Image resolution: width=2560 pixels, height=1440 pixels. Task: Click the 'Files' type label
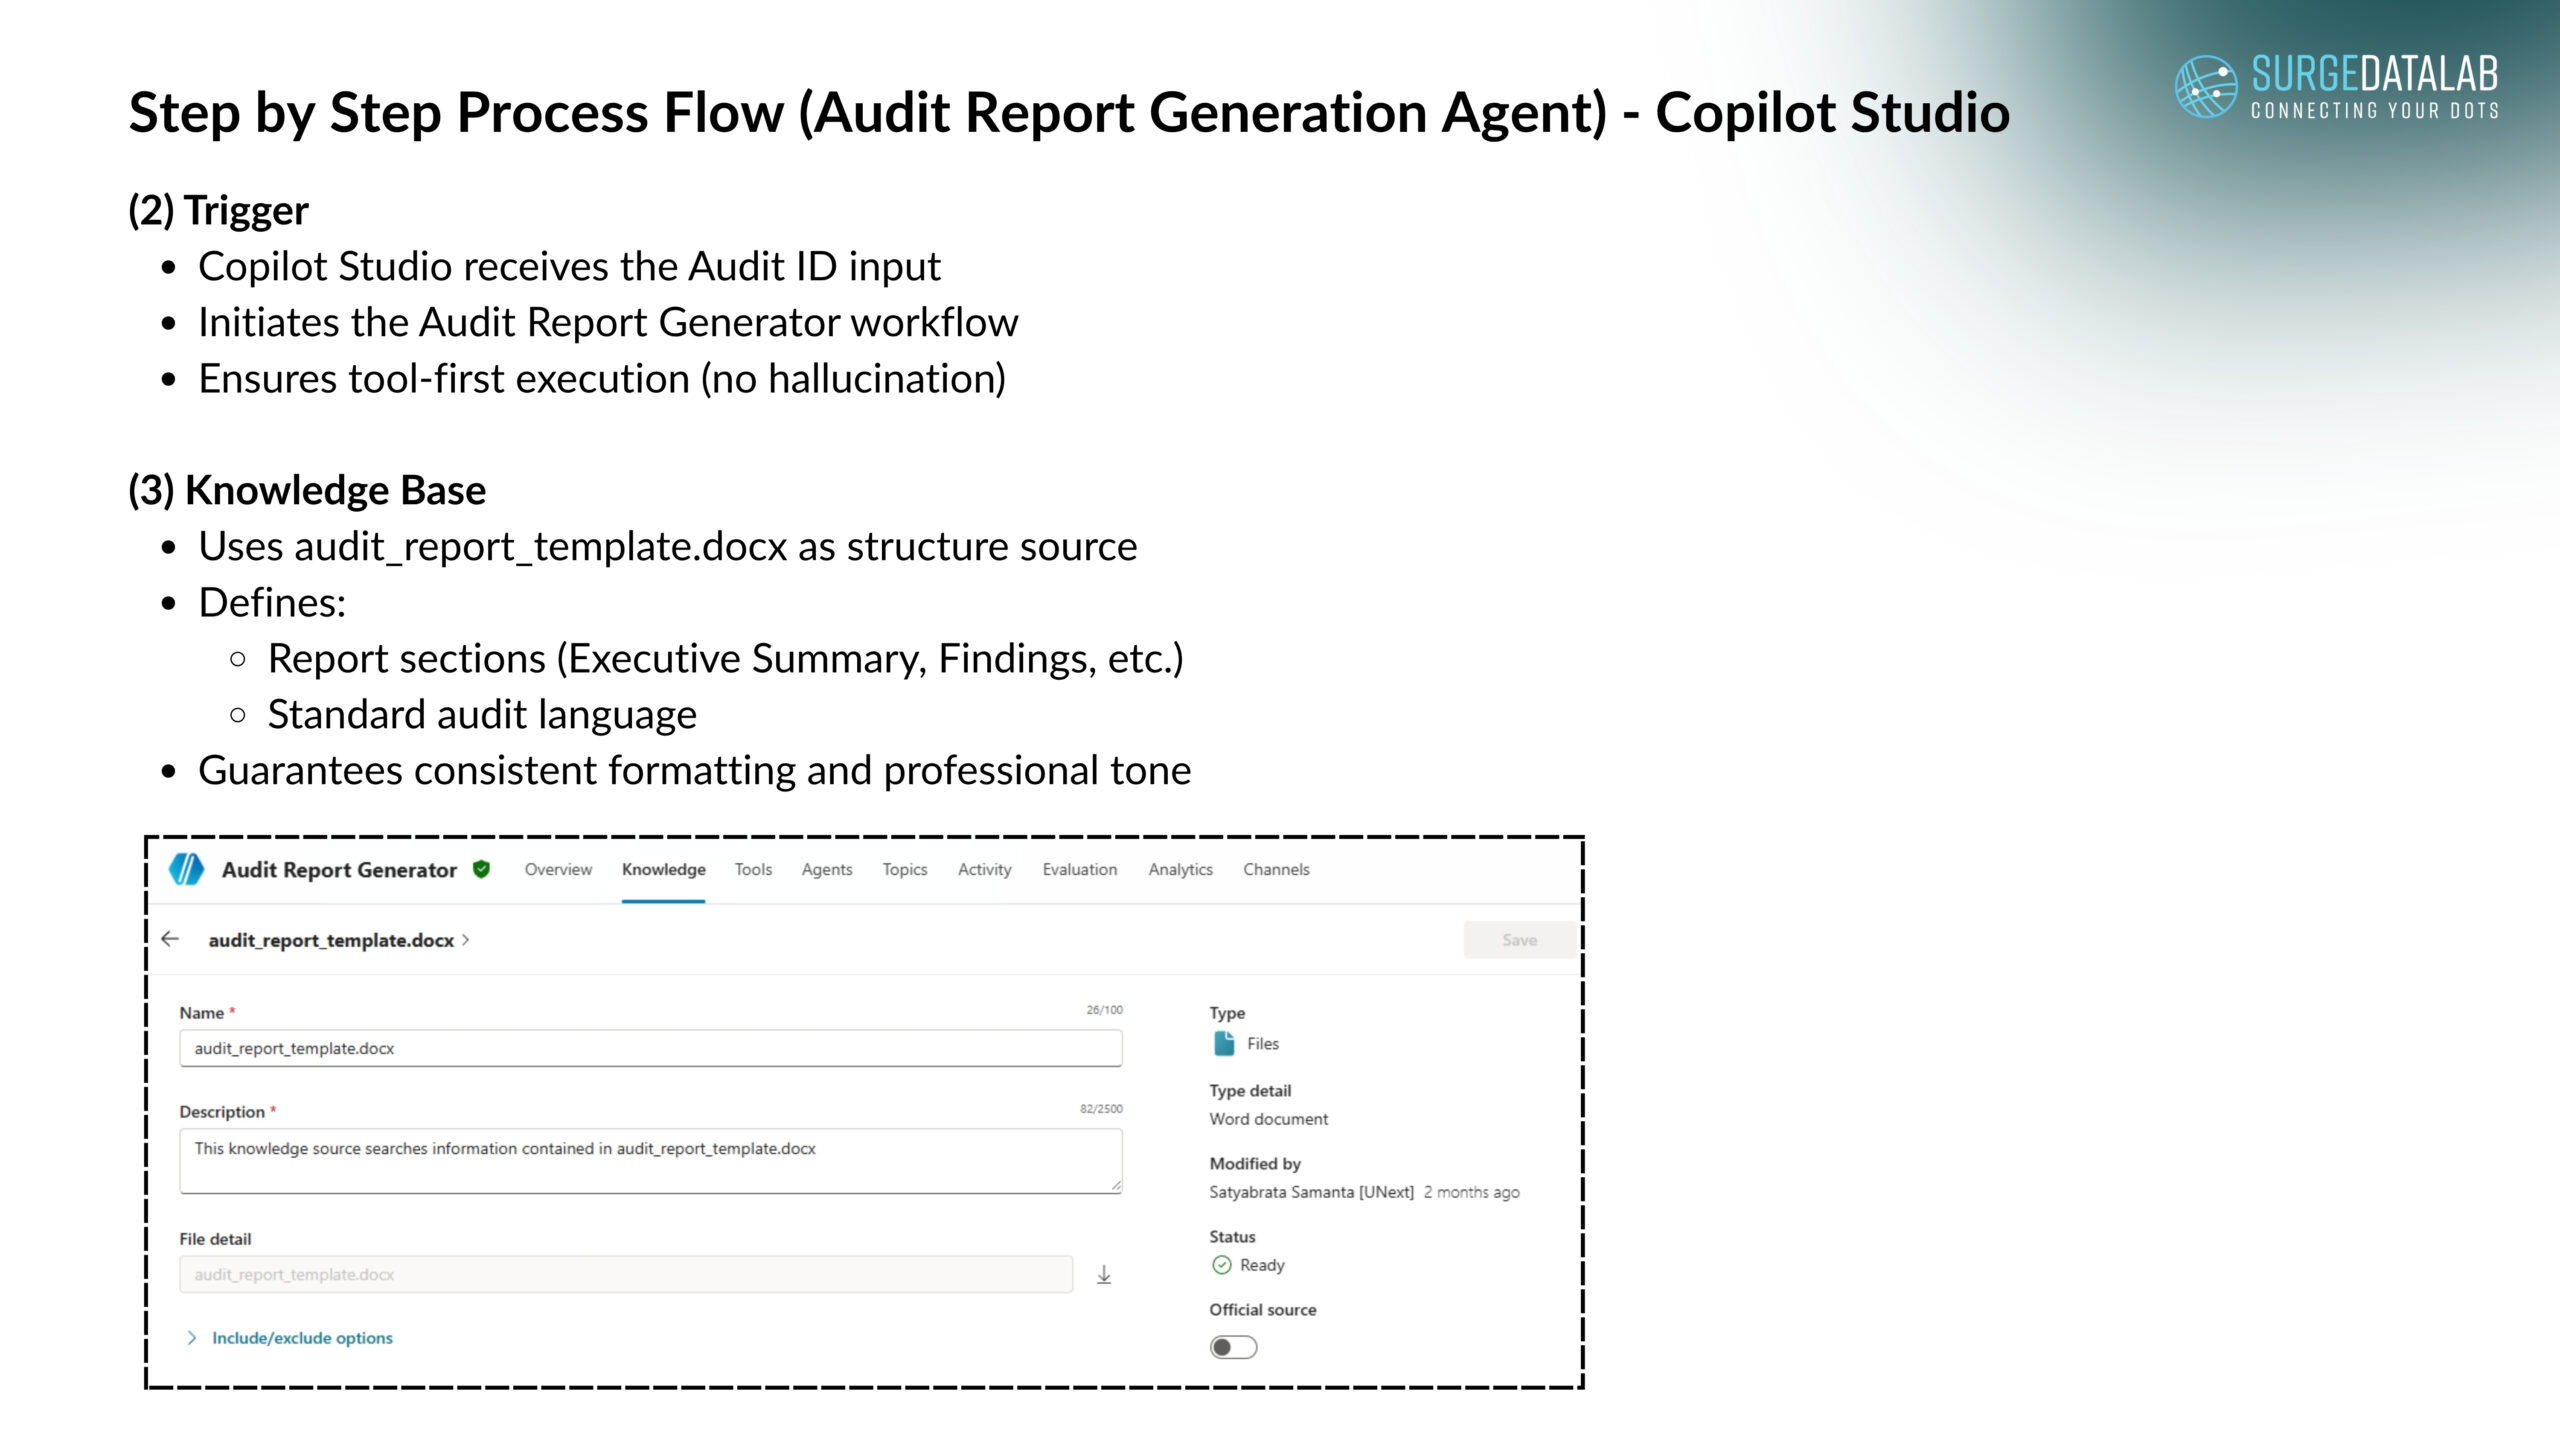pyautogui.click(x=1263, y=1043)
